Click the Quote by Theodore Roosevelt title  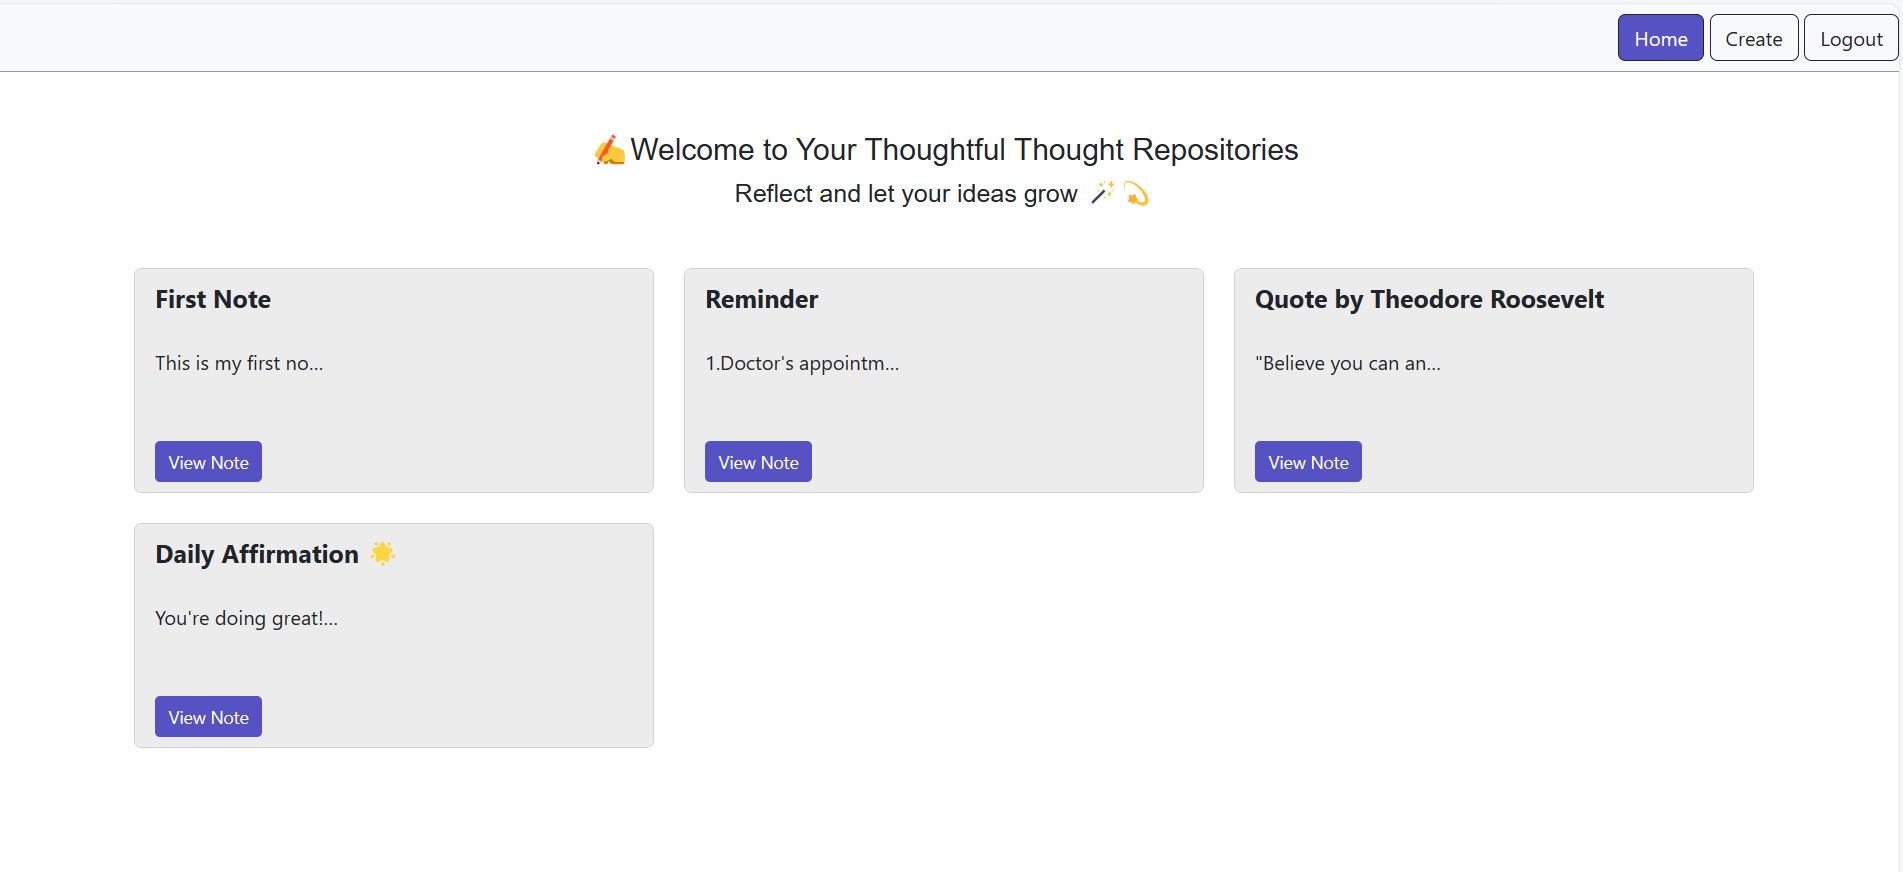[1429, 299]
